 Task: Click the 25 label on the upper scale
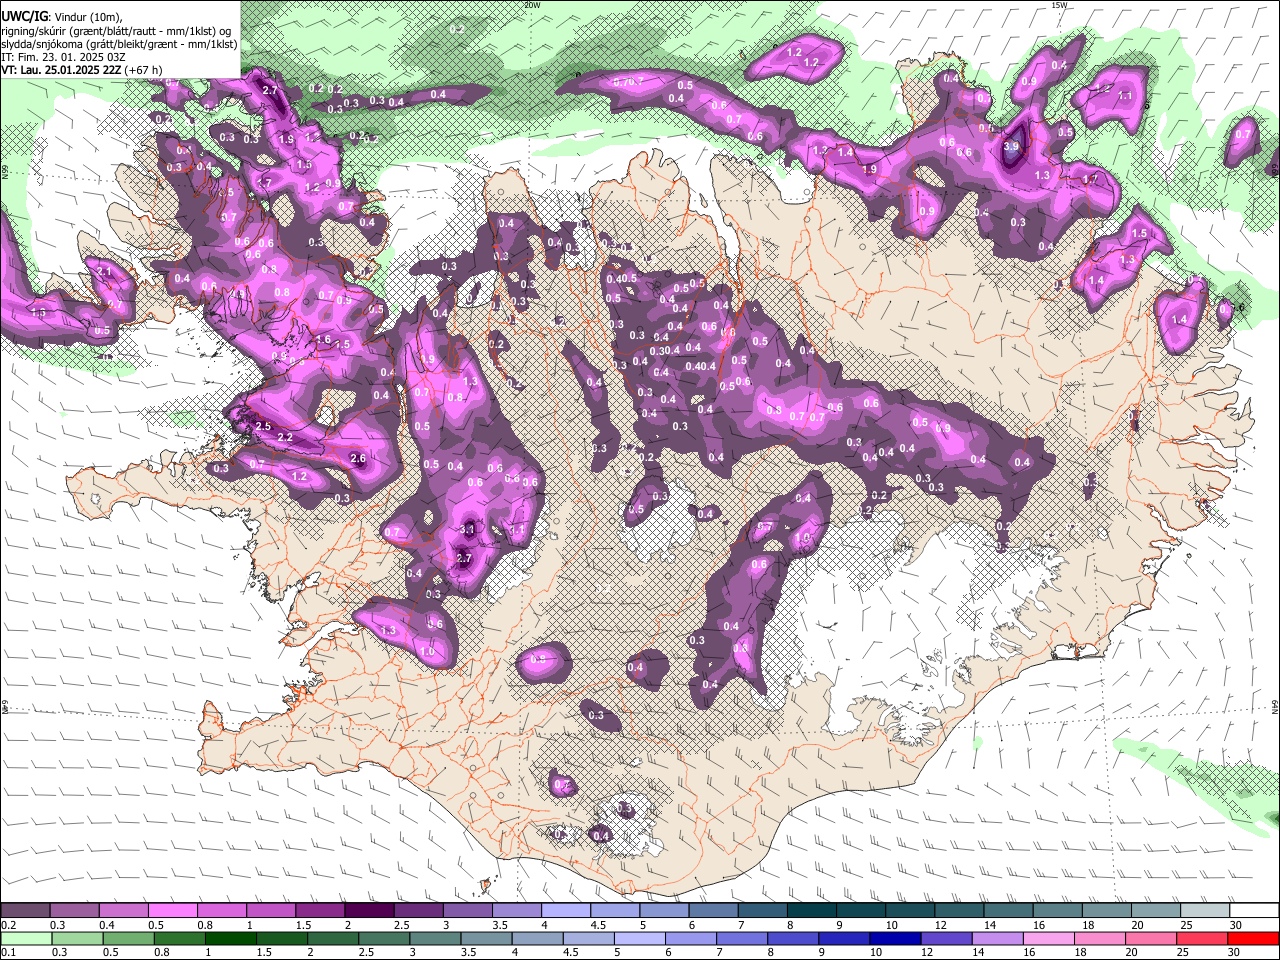1186,925
